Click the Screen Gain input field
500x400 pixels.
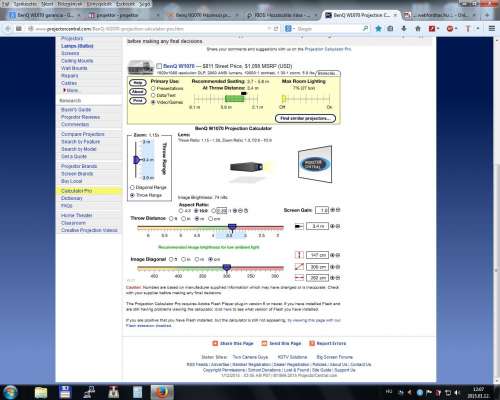pos(322,210)
